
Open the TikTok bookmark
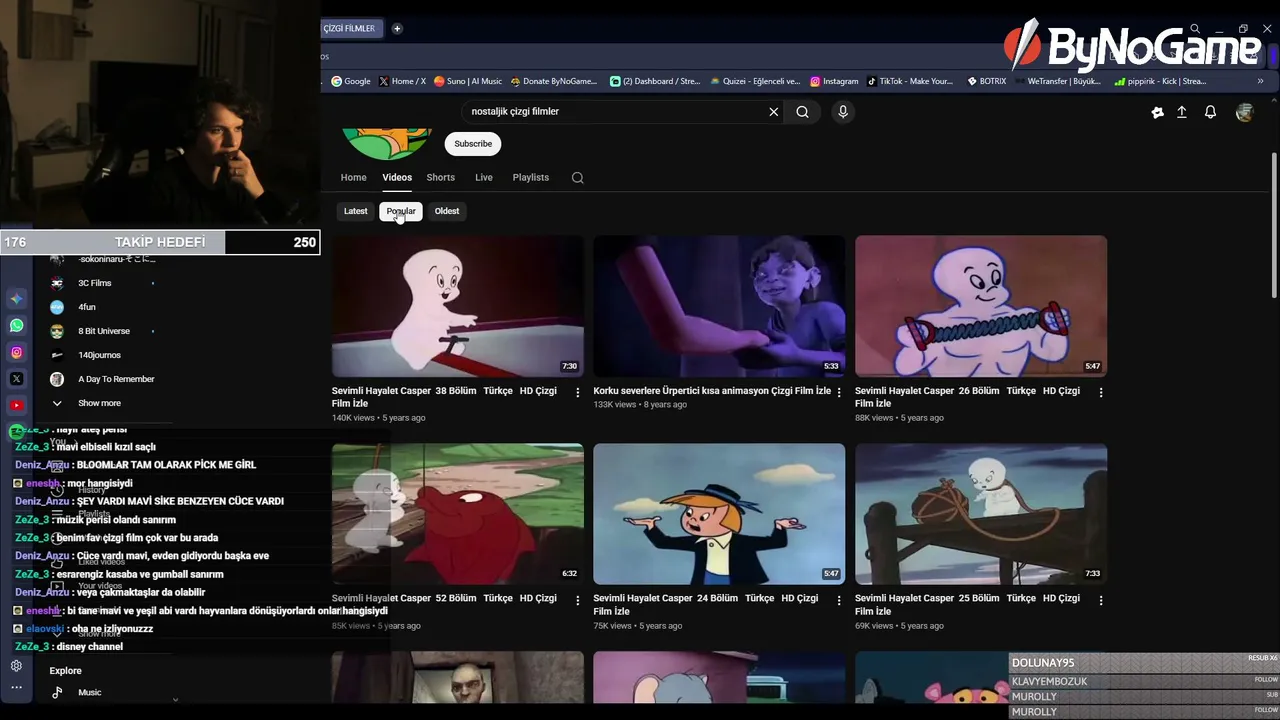point(911,81)
